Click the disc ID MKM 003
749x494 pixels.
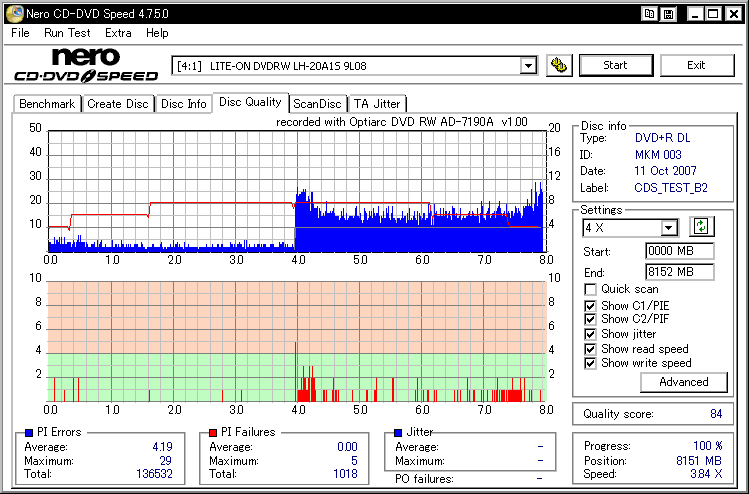658,155
